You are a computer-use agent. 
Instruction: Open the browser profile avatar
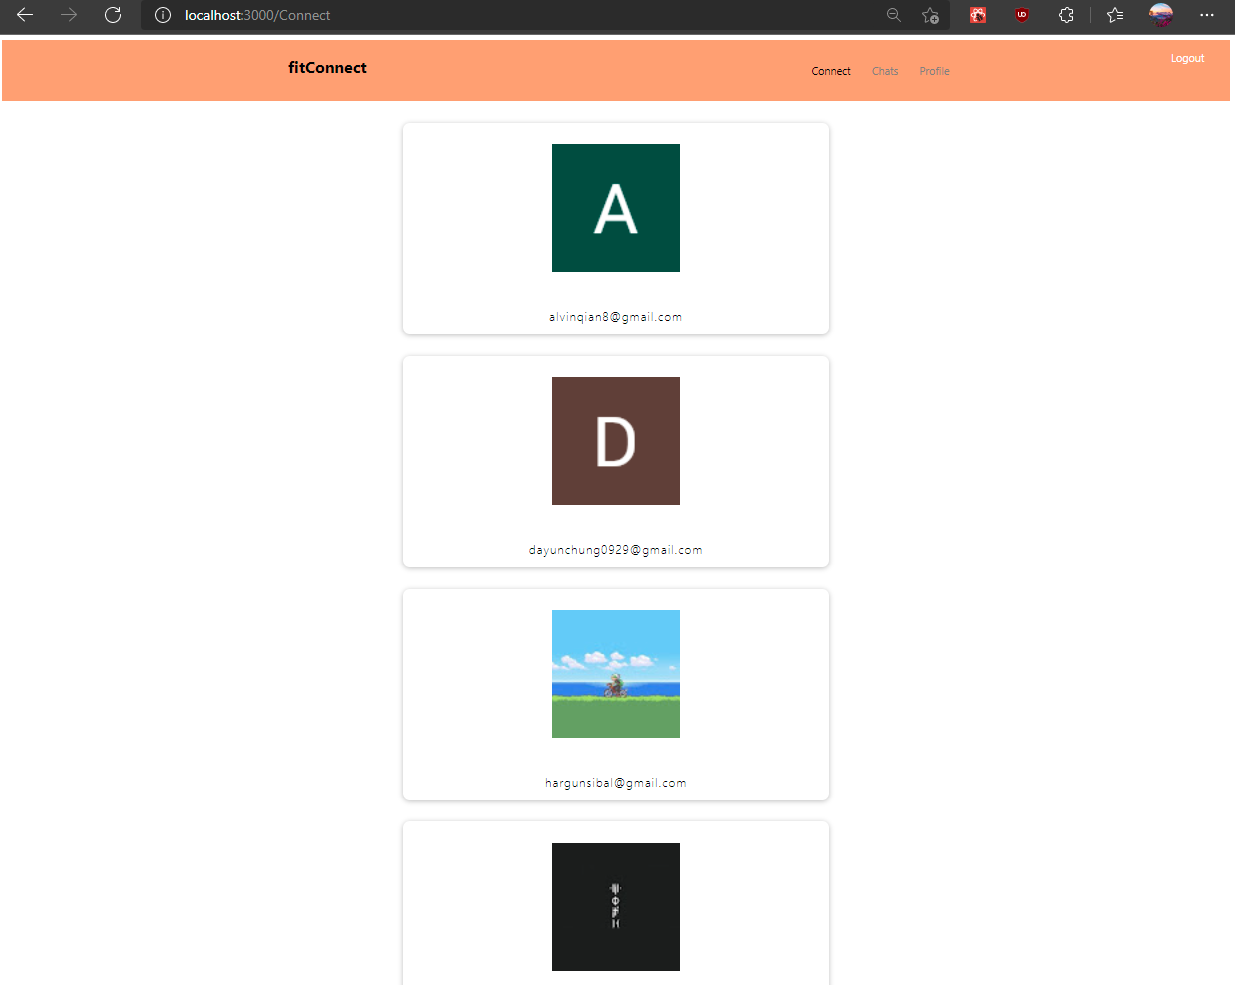pyautogui.click(x=1161, y=15)
